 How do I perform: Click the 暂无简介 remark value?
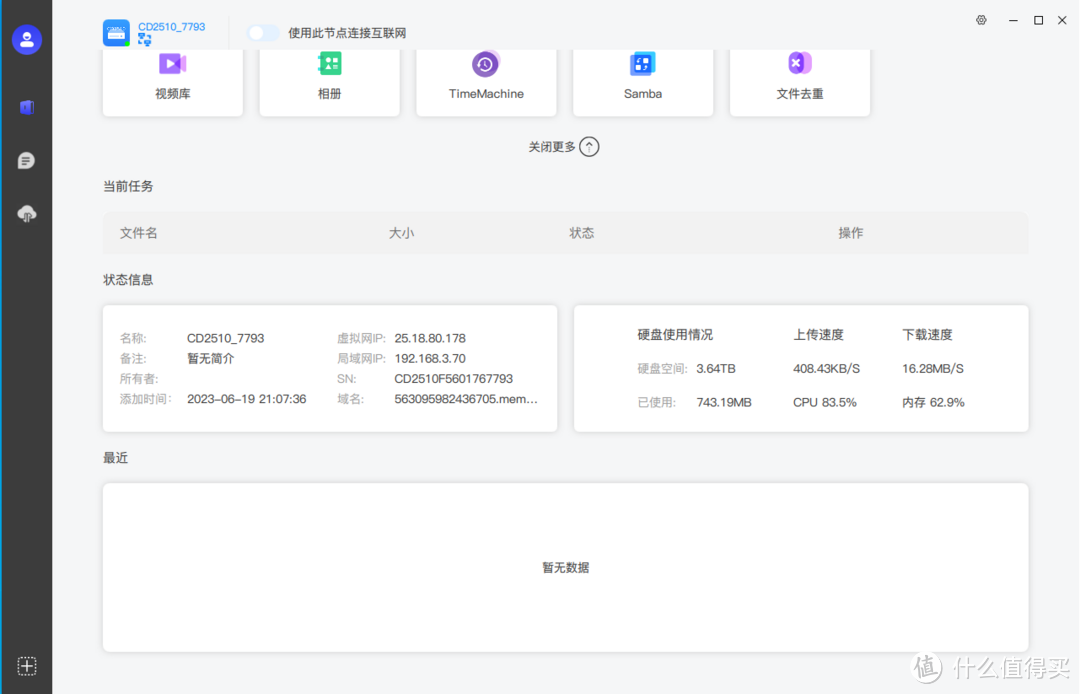click(211, 358)
